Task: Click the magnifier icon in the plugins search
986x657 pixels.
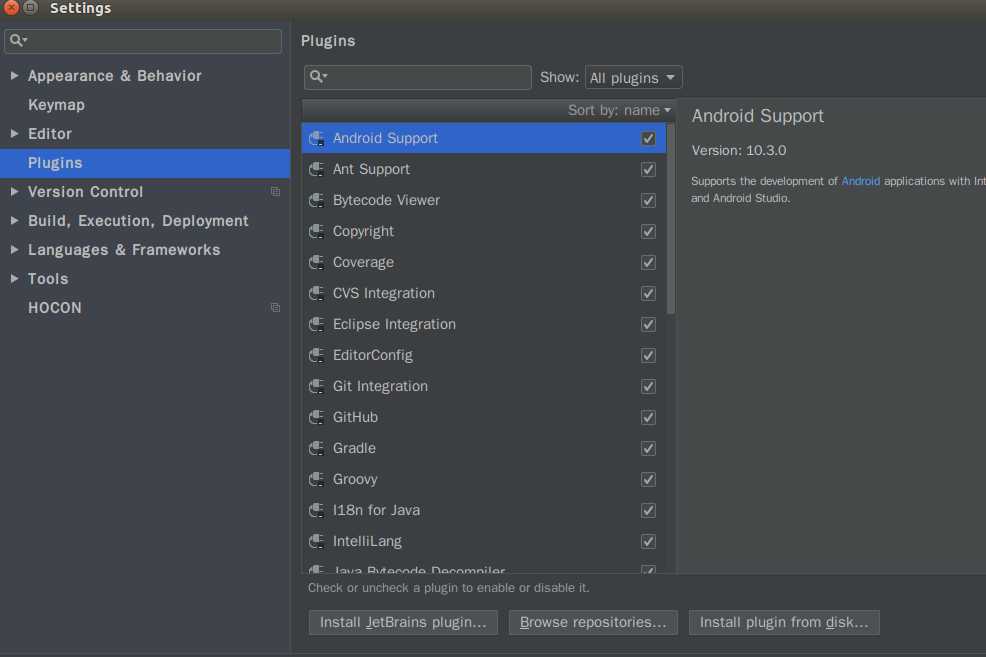Action: (318, 77)
